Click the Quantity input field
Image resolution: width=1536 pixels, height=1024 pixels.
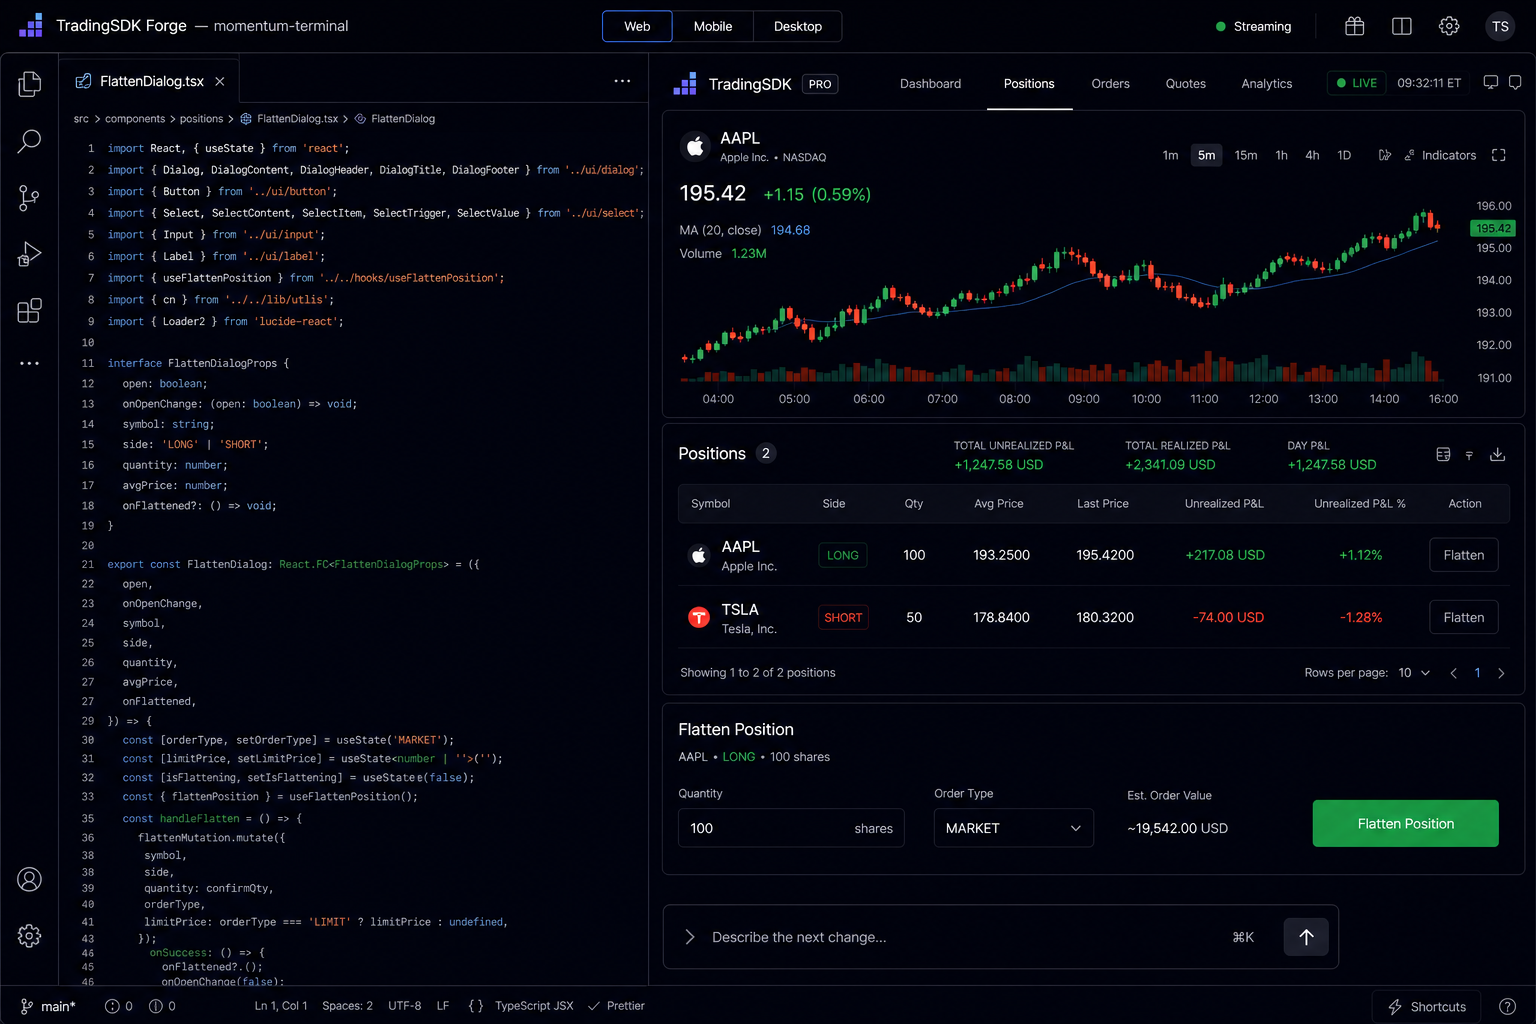pos(791,828)
